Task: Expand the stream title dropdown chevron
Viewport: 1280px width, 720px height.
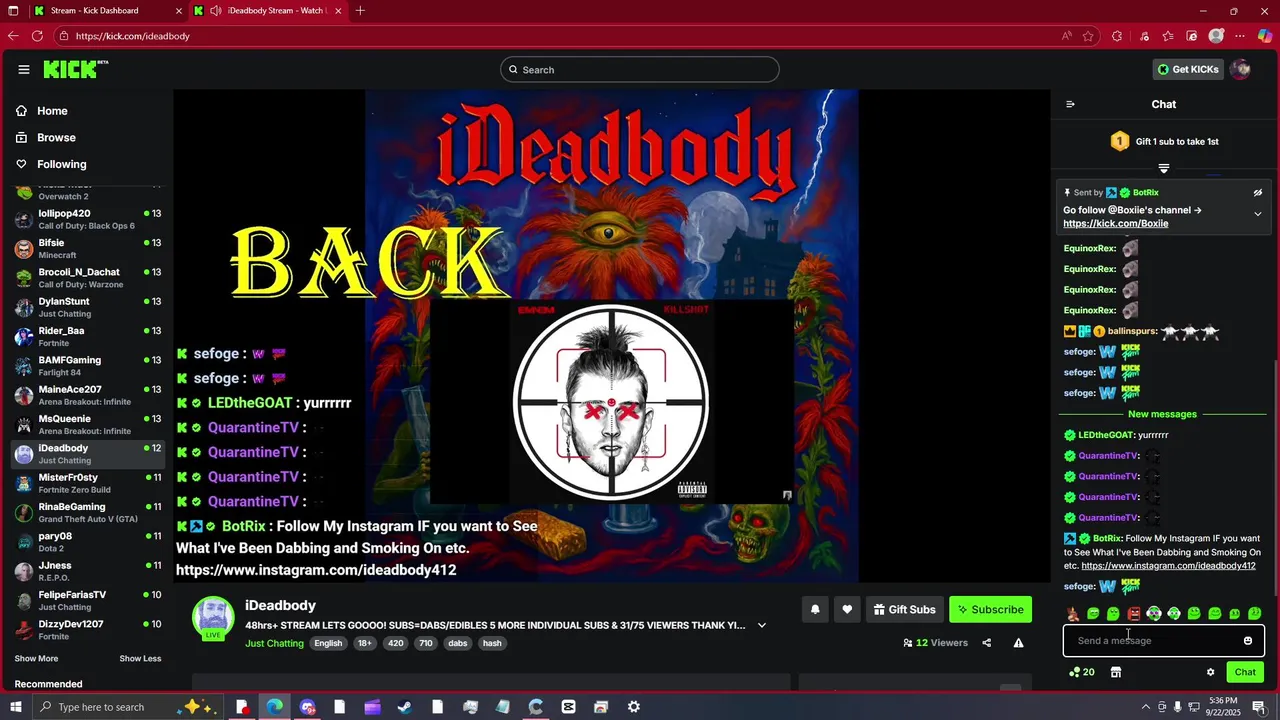Action: click(762, 625)
